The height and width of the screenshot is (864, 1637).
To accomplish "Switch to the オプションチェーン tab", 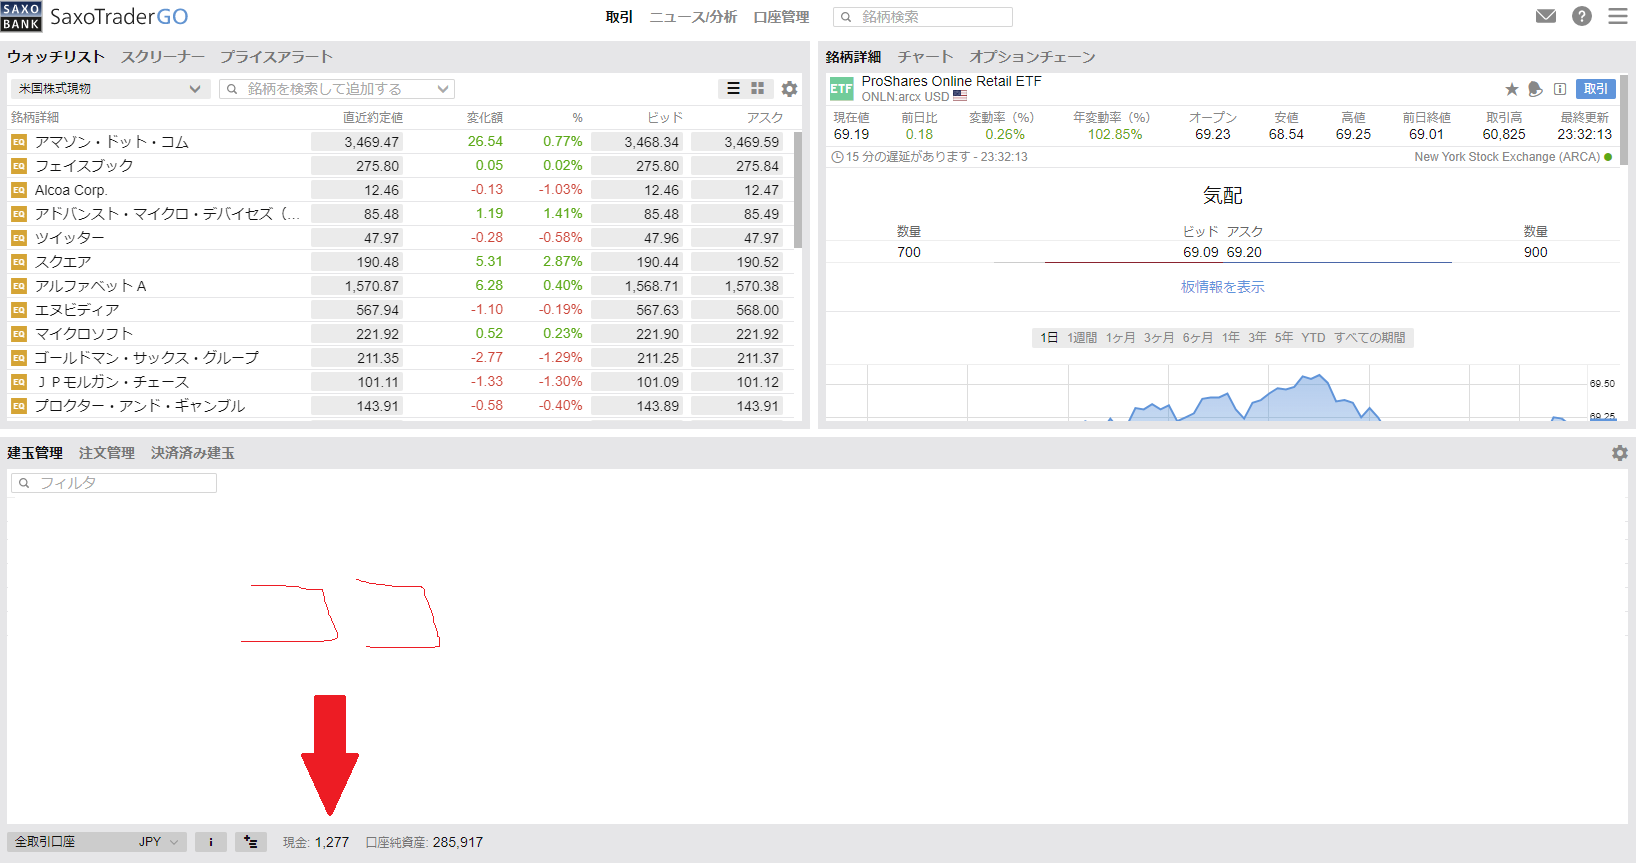I will [1032, 57].
